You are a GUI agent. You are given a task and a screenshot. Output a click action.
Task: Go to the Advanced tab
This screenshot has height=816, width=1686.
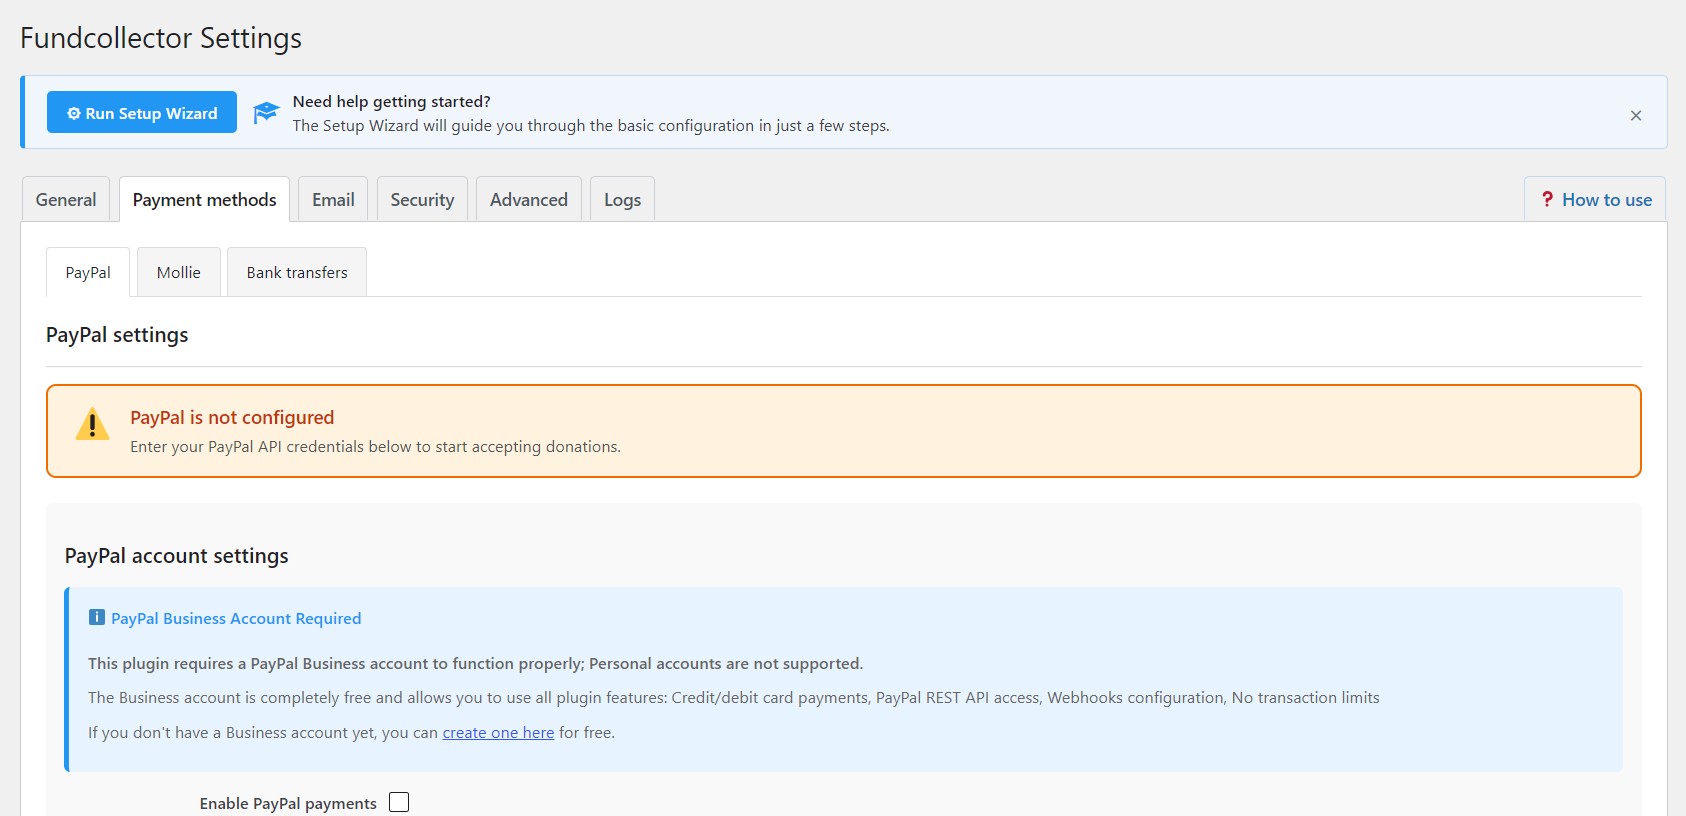coord(529,200)
